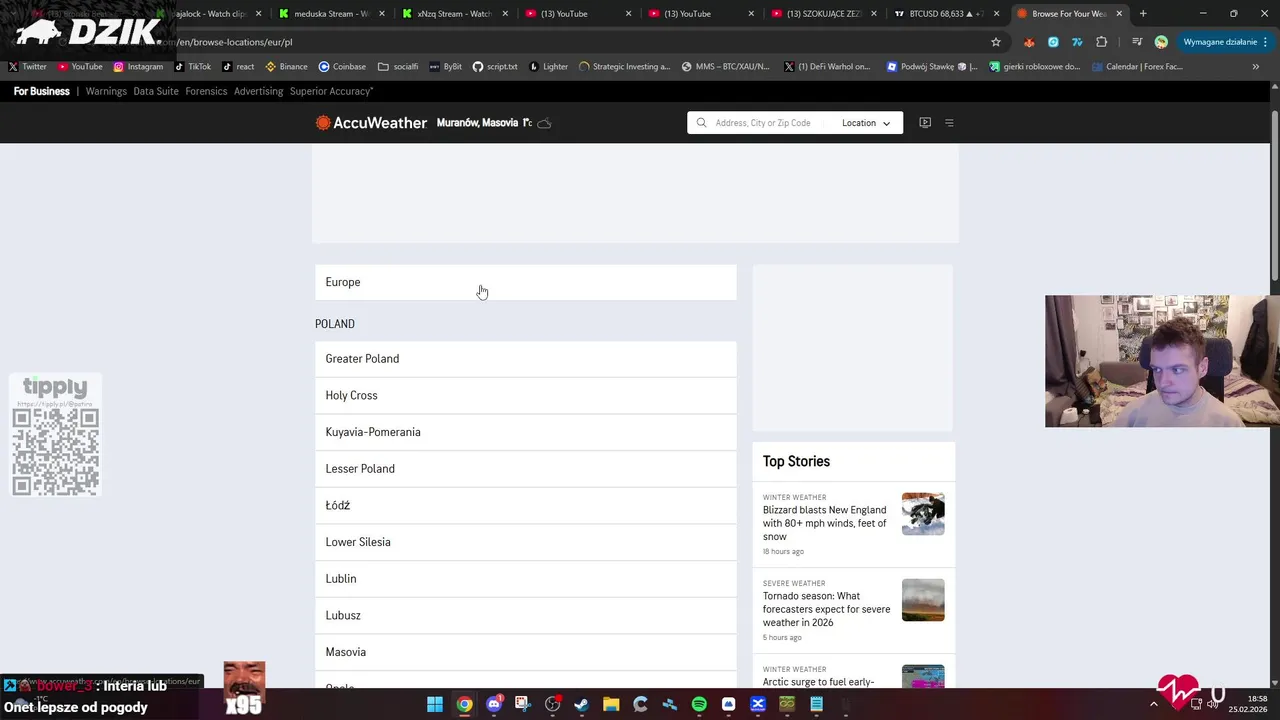1280x720 pixels.
Task: Open the Blizzard blasts New England story
Action: (x=825, y=523)
